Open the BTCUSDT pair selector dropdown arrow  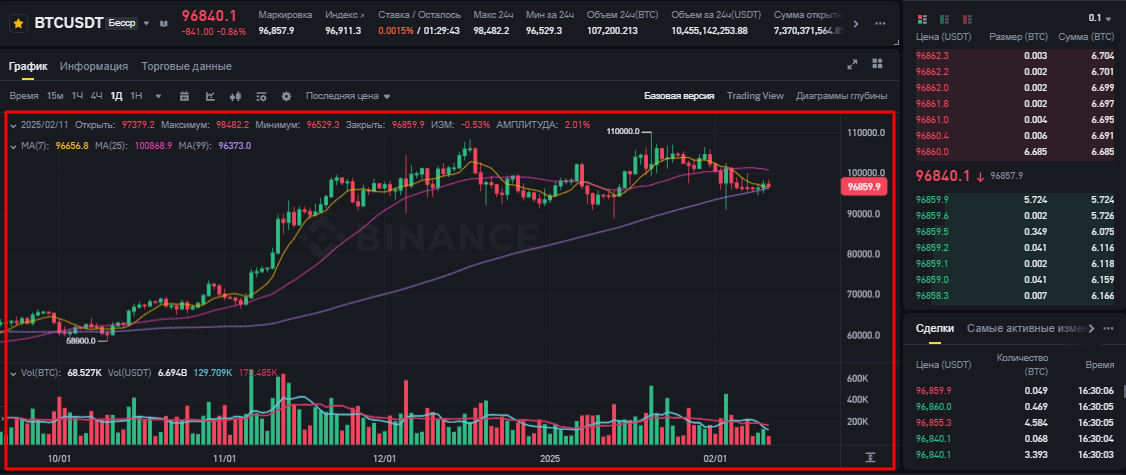coord(147,23)
